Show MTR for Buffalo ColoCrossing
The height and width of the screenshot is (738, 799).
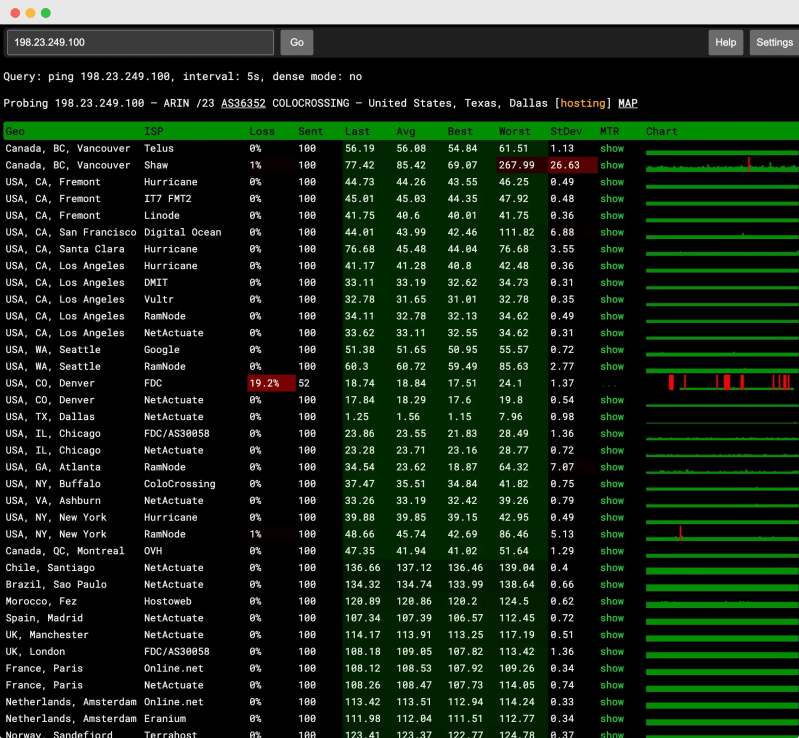611,484
